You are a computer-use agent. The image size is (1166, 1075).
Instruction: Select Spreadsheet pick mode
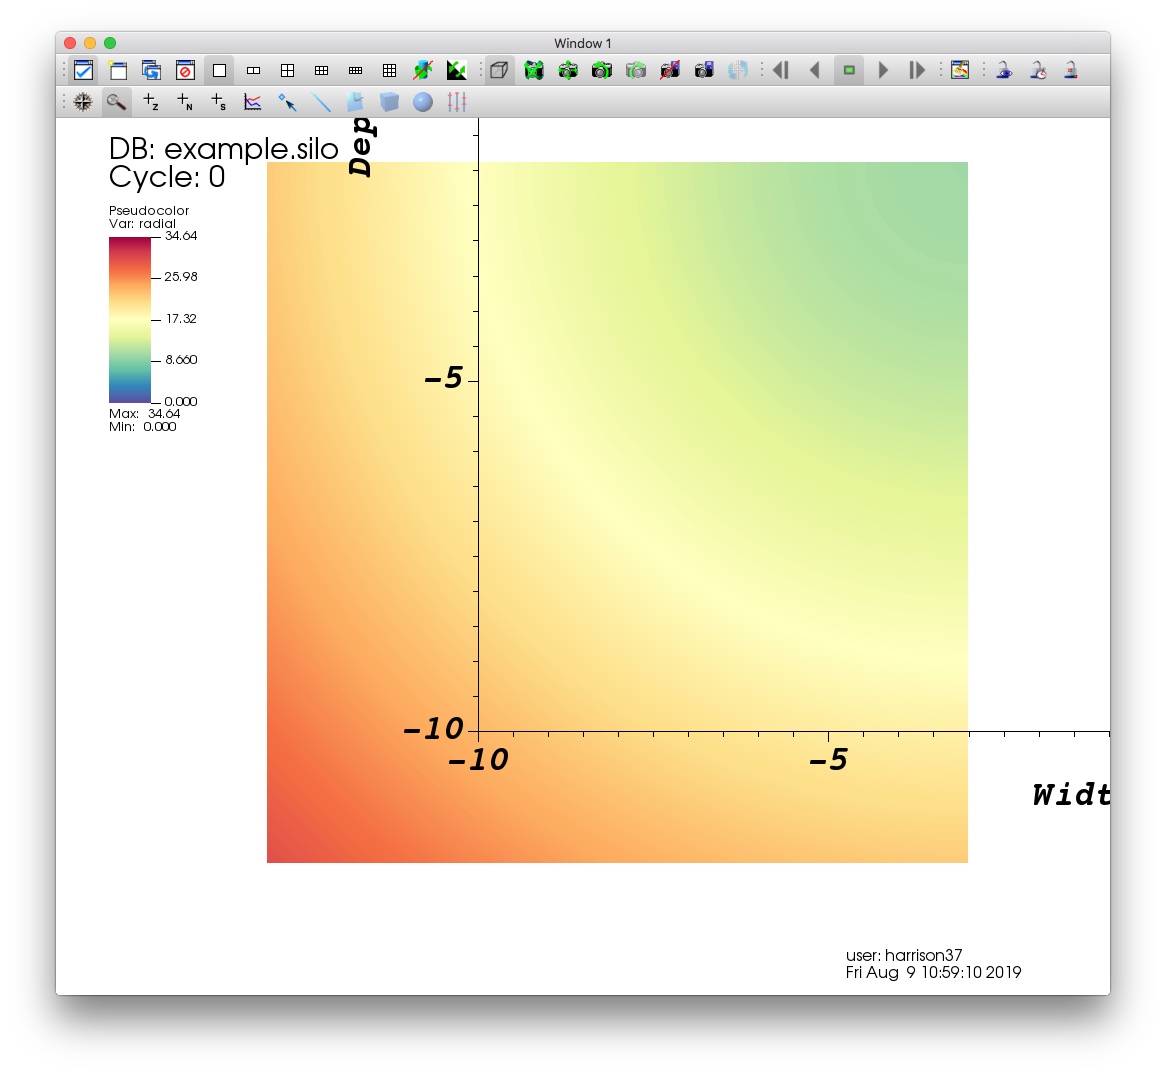[219, 102]
